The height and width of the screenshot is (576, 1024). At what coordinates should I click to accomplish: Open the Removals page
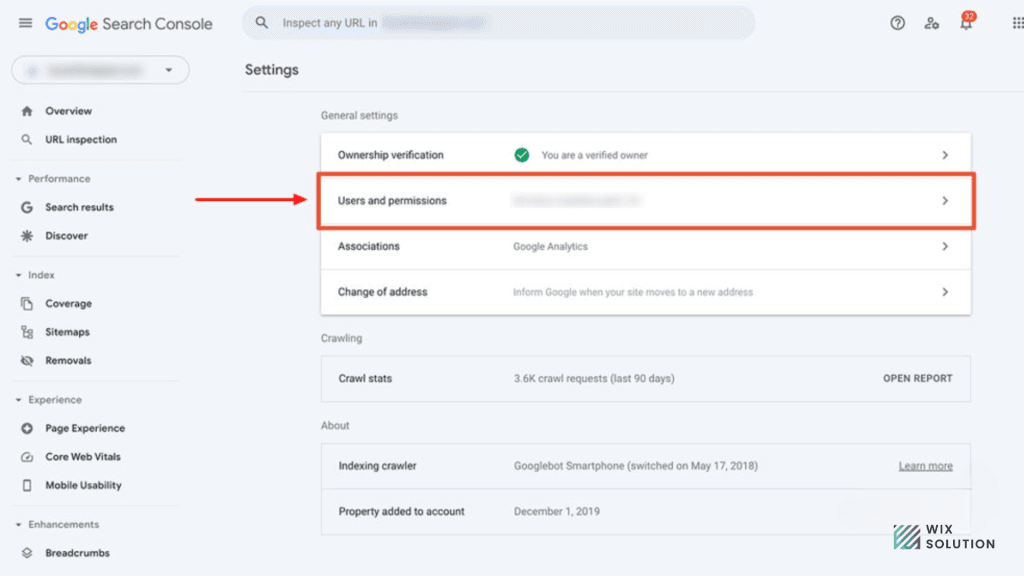(68, 360)
